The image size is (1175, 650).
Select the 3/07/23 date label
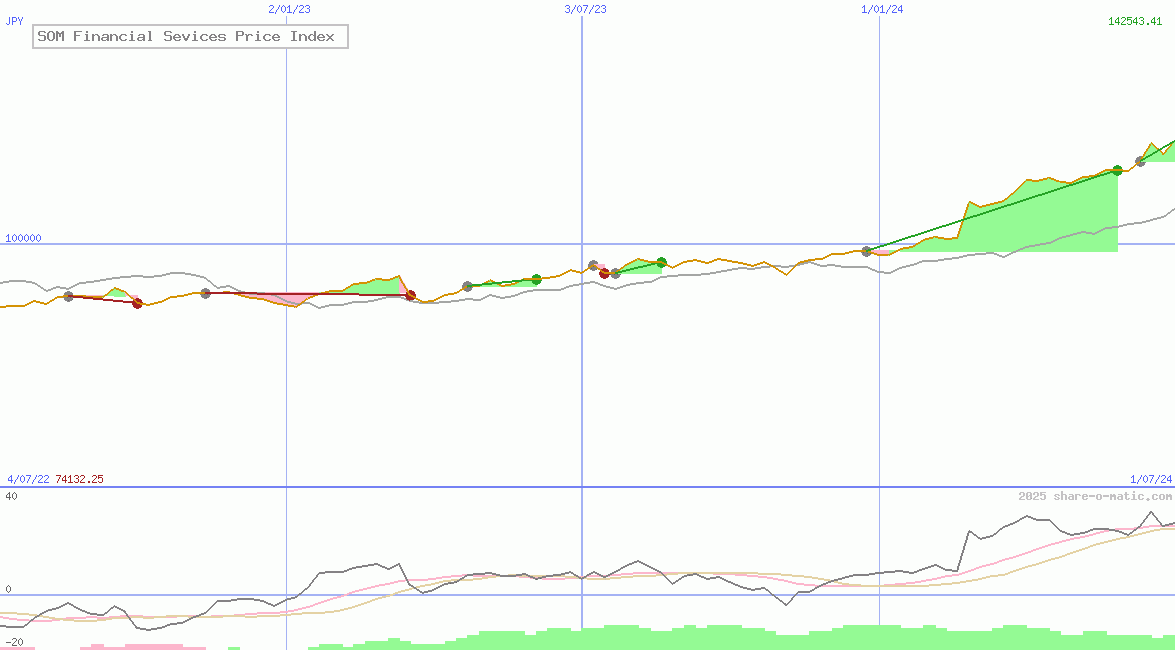tap(585, 9)
